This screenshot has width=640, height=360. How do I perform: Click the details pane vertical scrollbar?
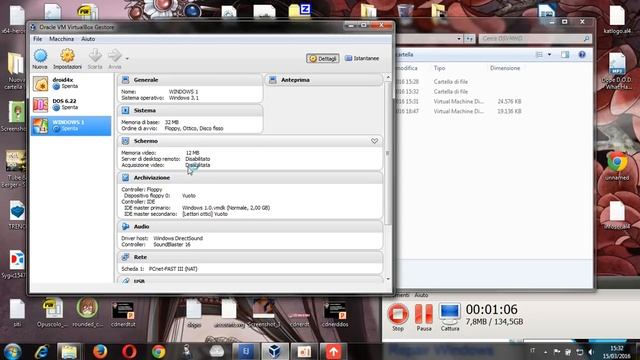pos(388,153)
